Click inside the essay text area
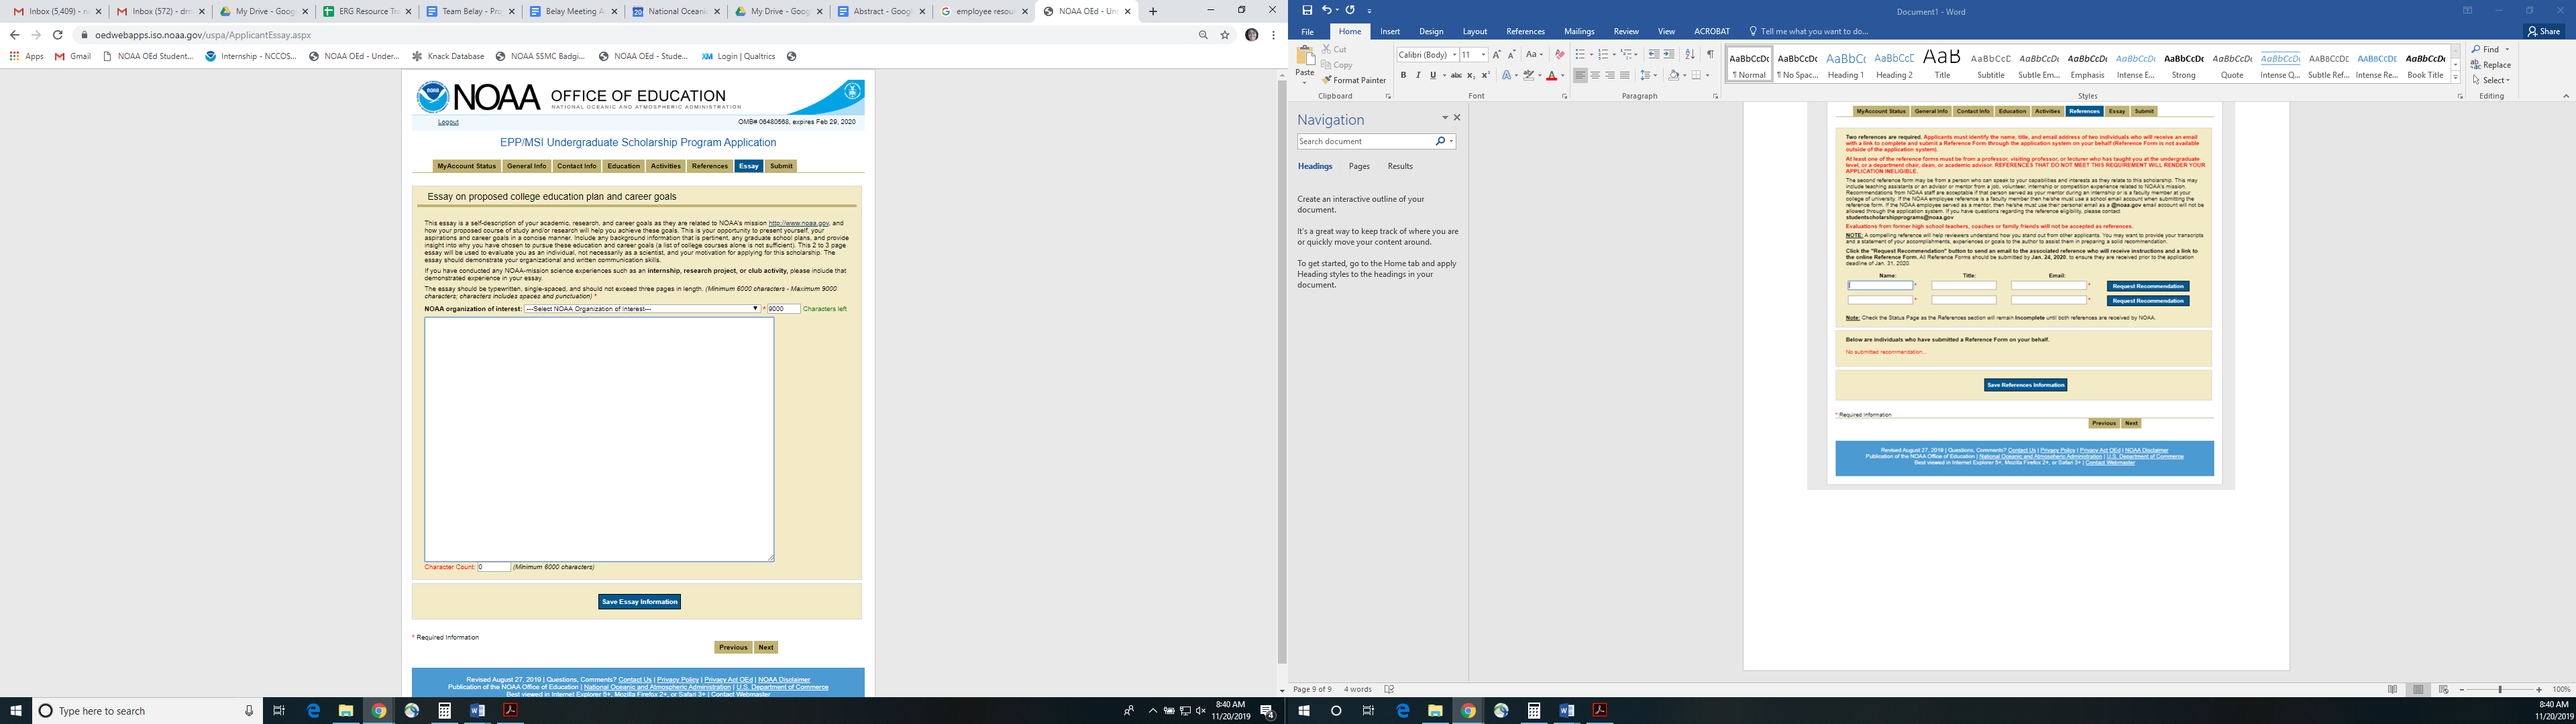Screen dimensions: 2576x724 point(599,440)
